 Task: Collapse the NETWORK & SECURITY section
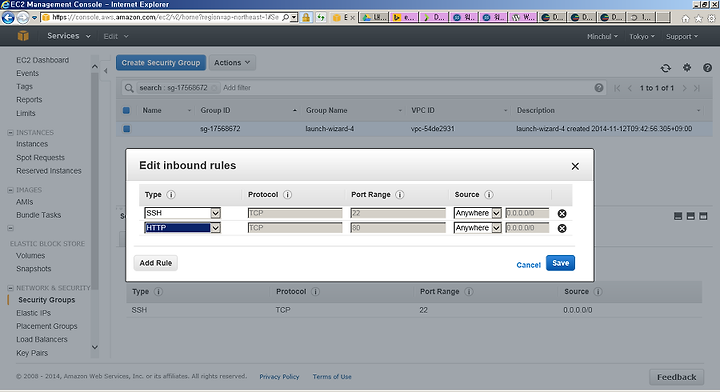click(10, 288)
